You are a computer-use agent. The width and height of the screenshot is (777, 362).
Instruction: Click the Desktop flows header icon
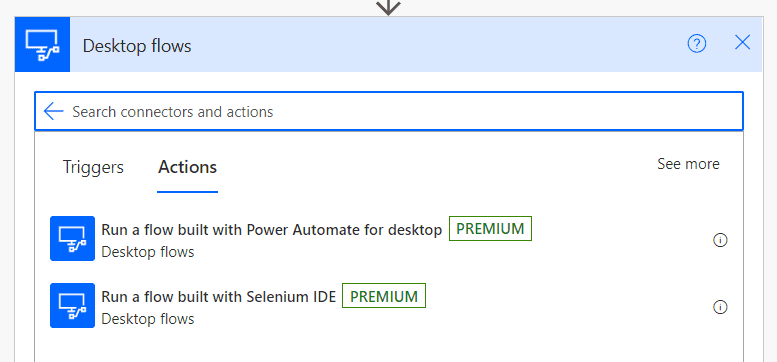pos(43,45)
